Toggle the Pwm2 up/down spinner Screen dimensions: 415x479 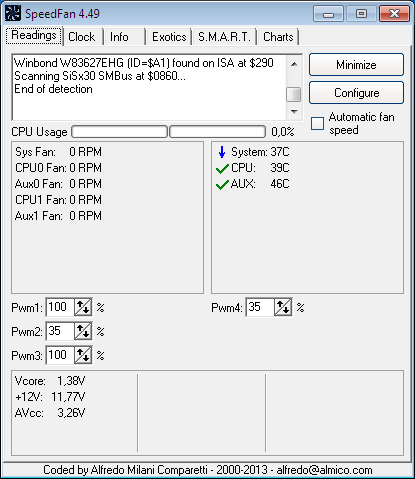click(x=83, y=331)
